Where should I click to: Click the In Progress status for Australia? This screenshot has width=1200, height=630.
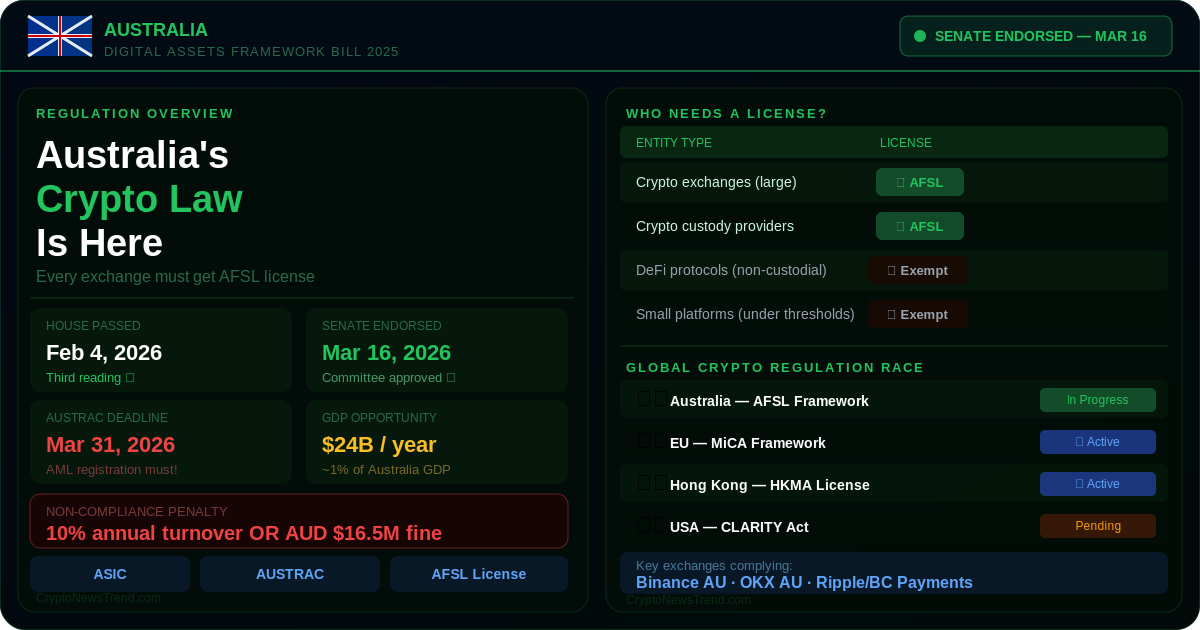pos(1097,400)
